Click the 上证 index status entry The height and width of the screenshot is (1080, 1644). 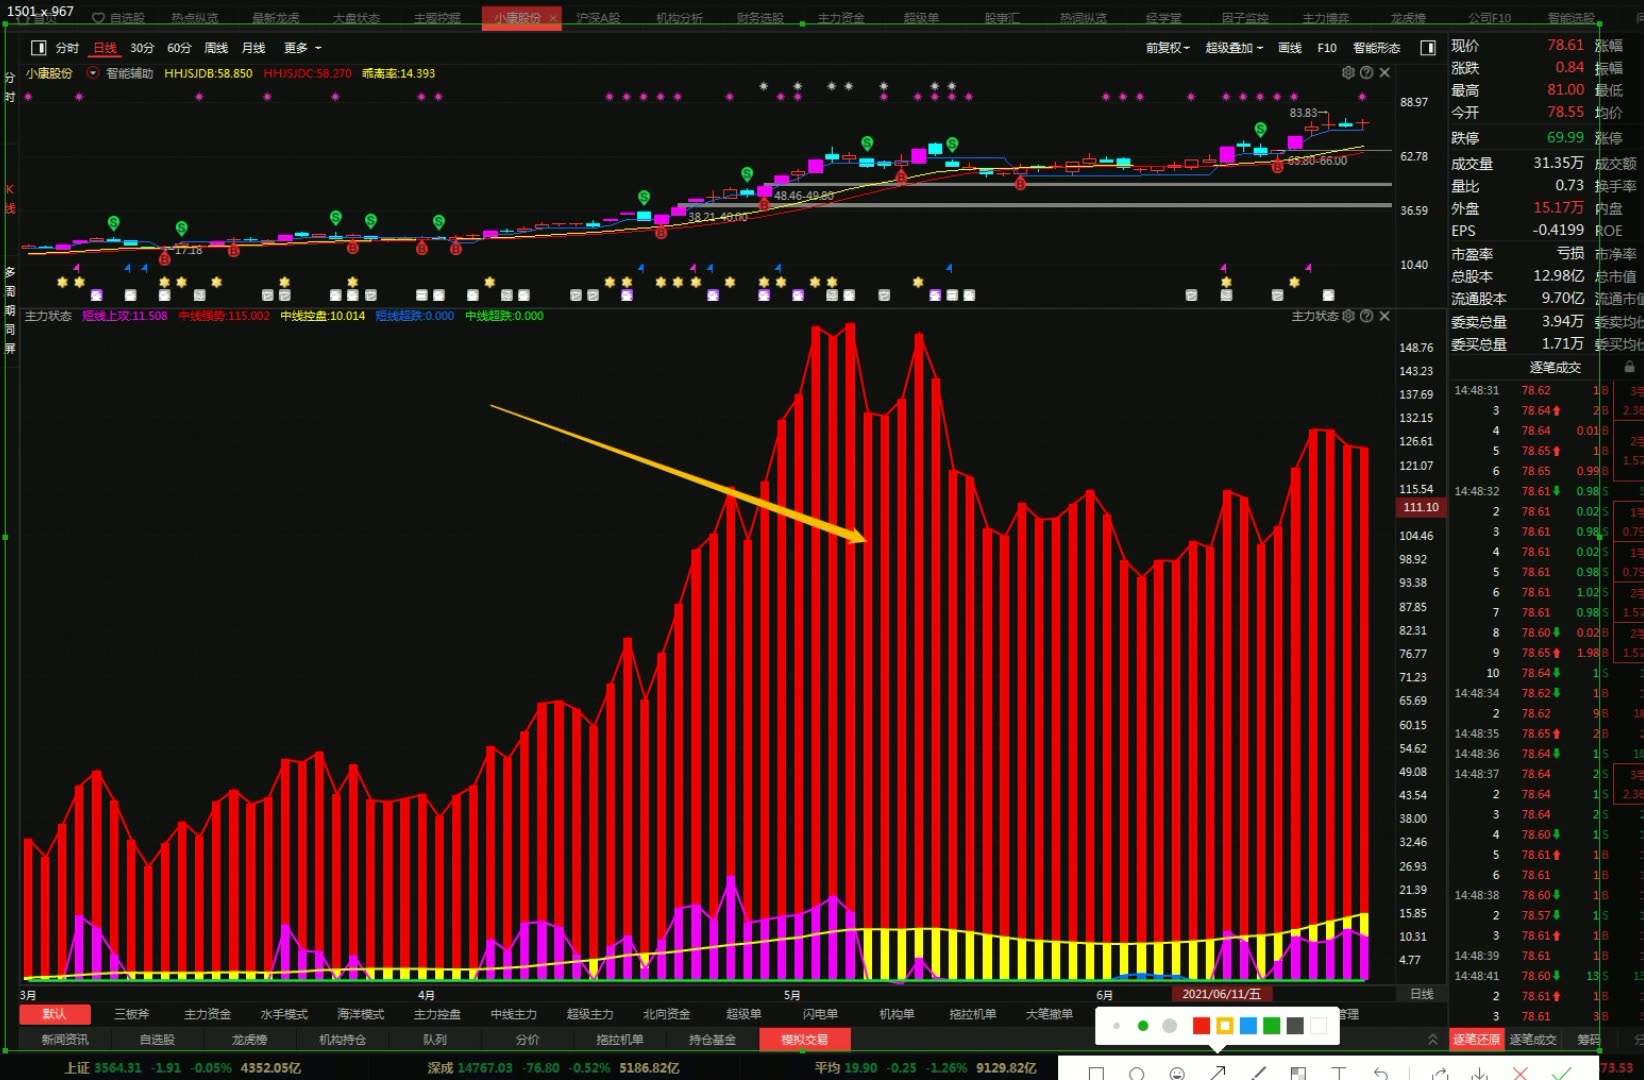tap(183, 1068)
